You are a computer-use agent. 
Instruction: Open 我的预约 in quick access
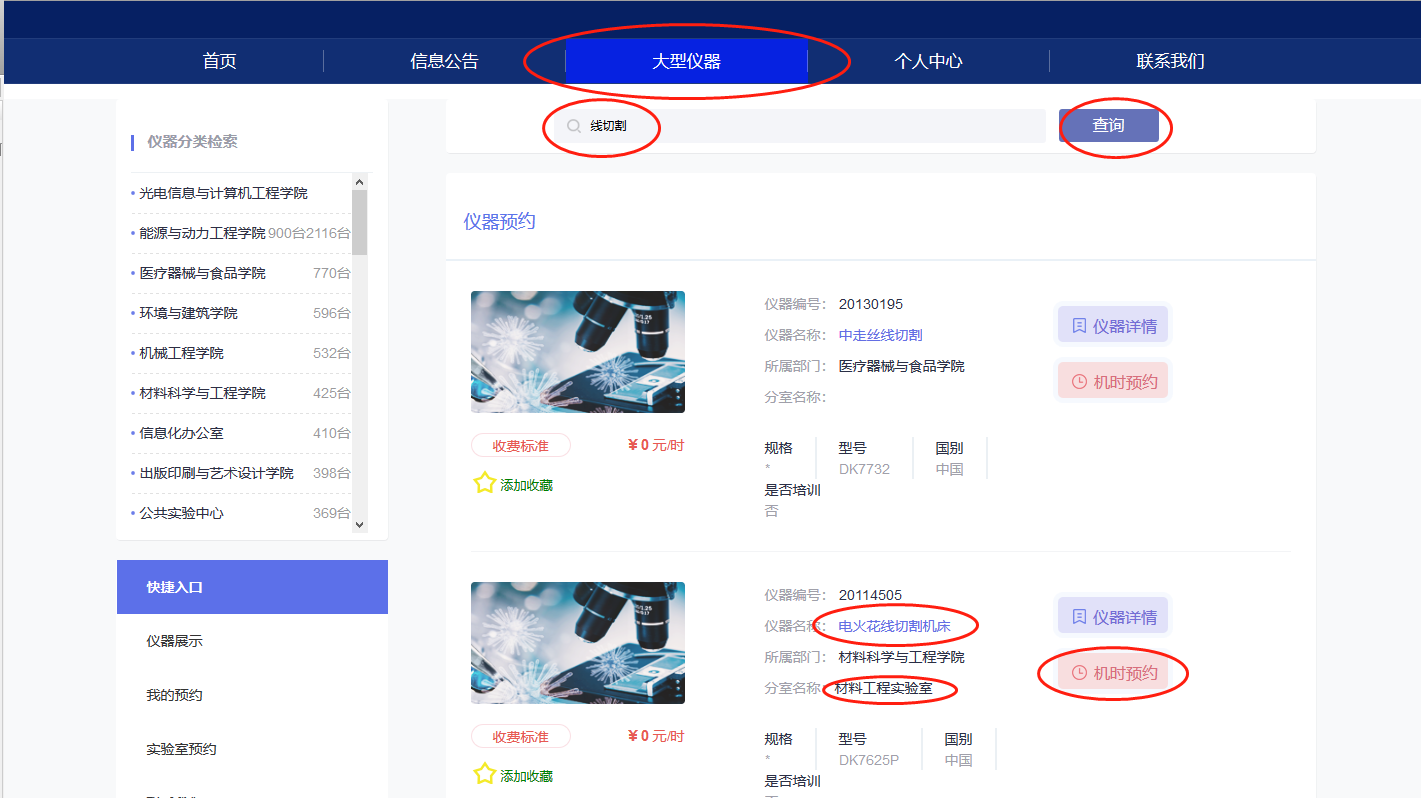(x=174, y=695)
